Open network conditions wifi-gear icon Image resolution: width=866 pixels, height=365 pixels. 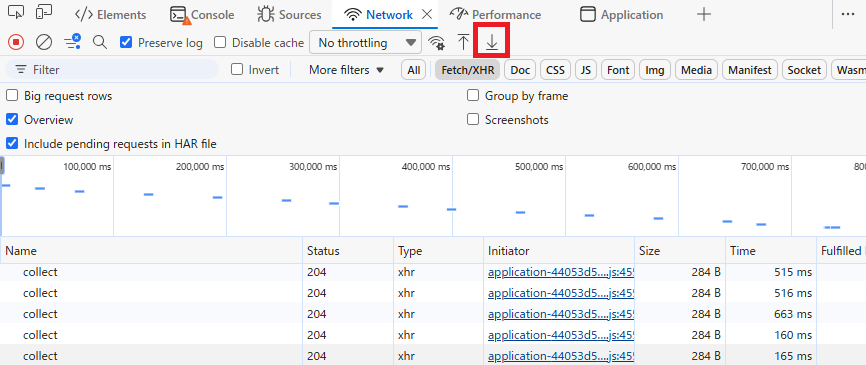[x=436, y=43]
